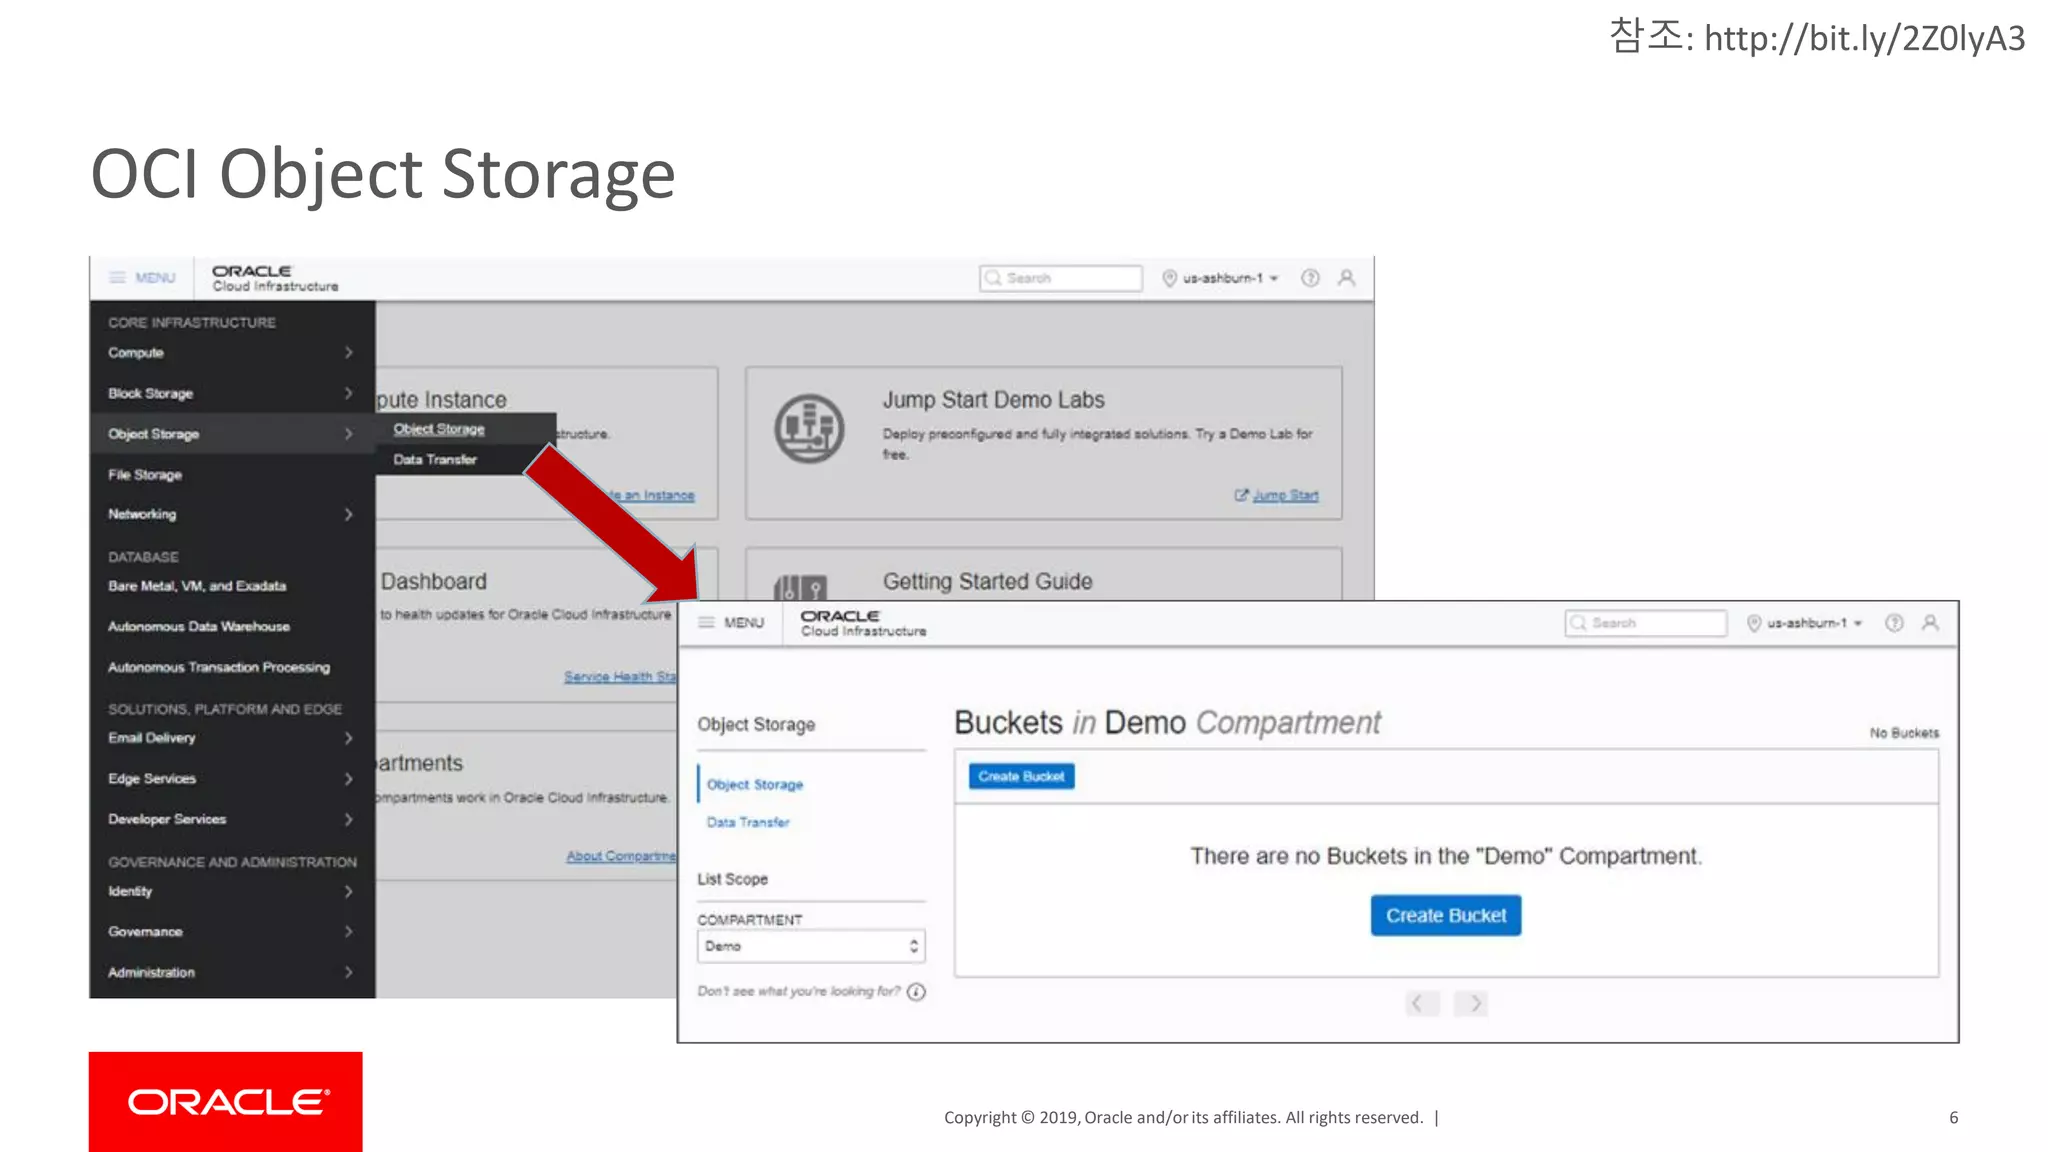Click the region pin icon in the Buckets window header
This screenshot has width=2048, height=1152.
click(x=1754, y=623)
